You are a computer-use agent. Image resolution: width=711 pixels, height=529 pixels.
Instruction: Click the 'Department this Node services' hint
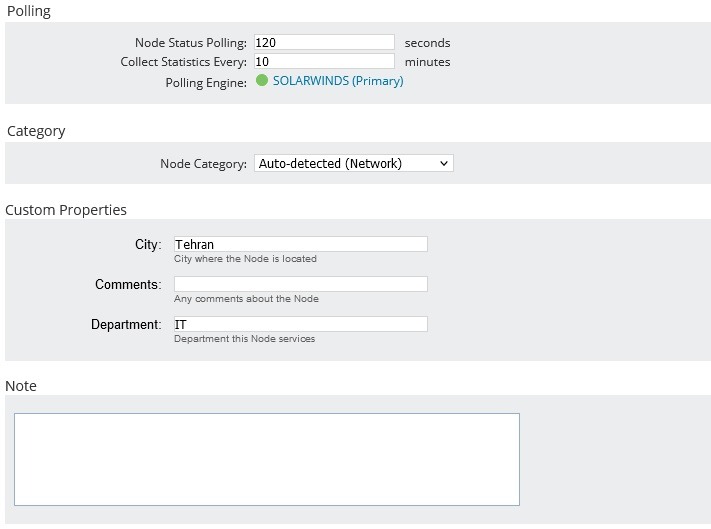(x=244, y=339)
